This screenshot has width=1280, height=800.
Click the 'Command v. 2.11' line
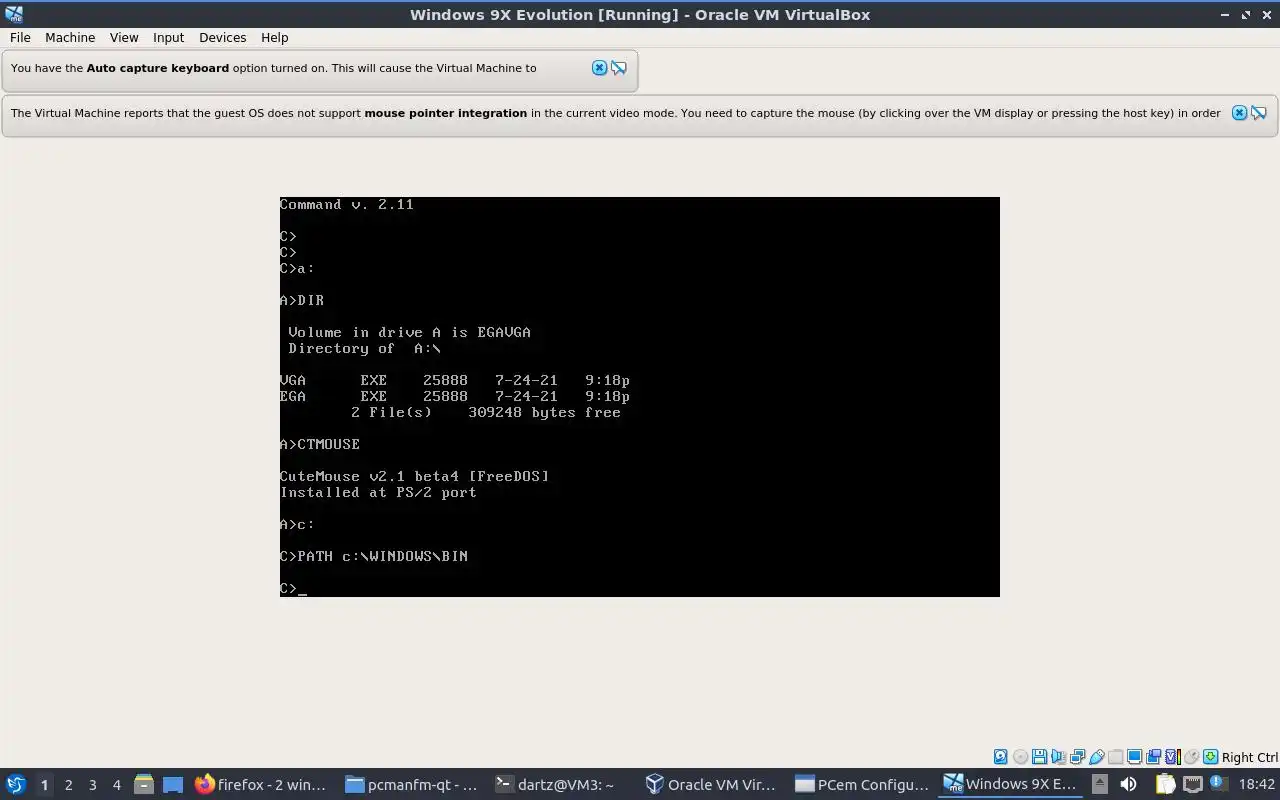coord(347,204)
